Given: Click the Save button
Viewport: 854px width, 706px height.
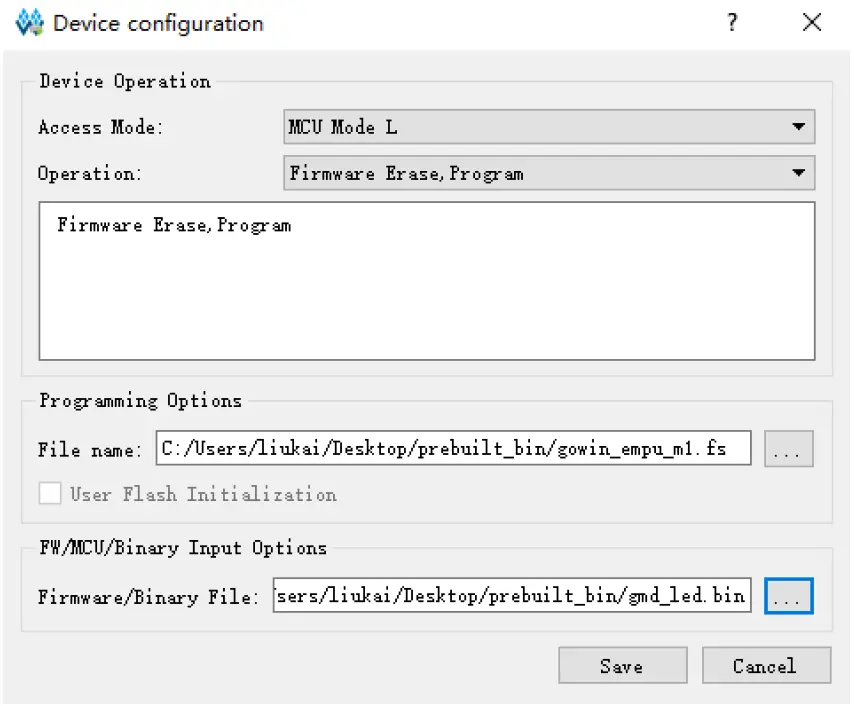Looking at the screenshot, I should [622, 665].
